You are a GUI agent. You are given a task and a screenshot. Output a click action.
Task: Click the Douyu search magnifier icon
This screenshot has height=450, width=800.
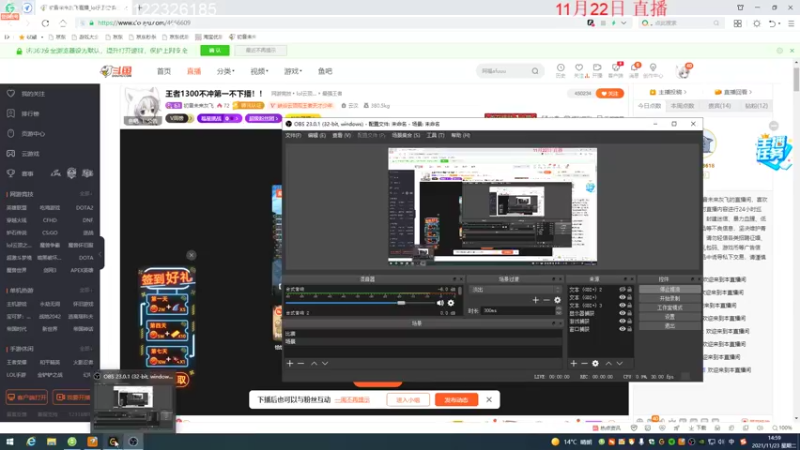(535, 71)
